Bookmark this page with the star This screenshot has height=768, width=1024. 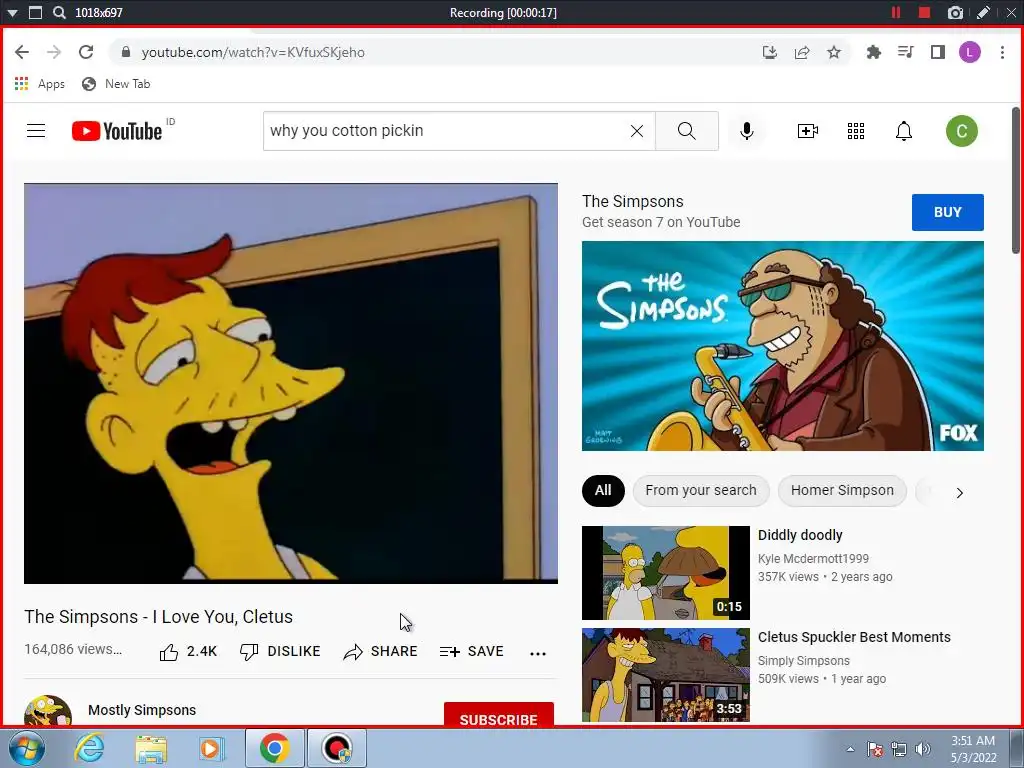(x=834, y=52)
